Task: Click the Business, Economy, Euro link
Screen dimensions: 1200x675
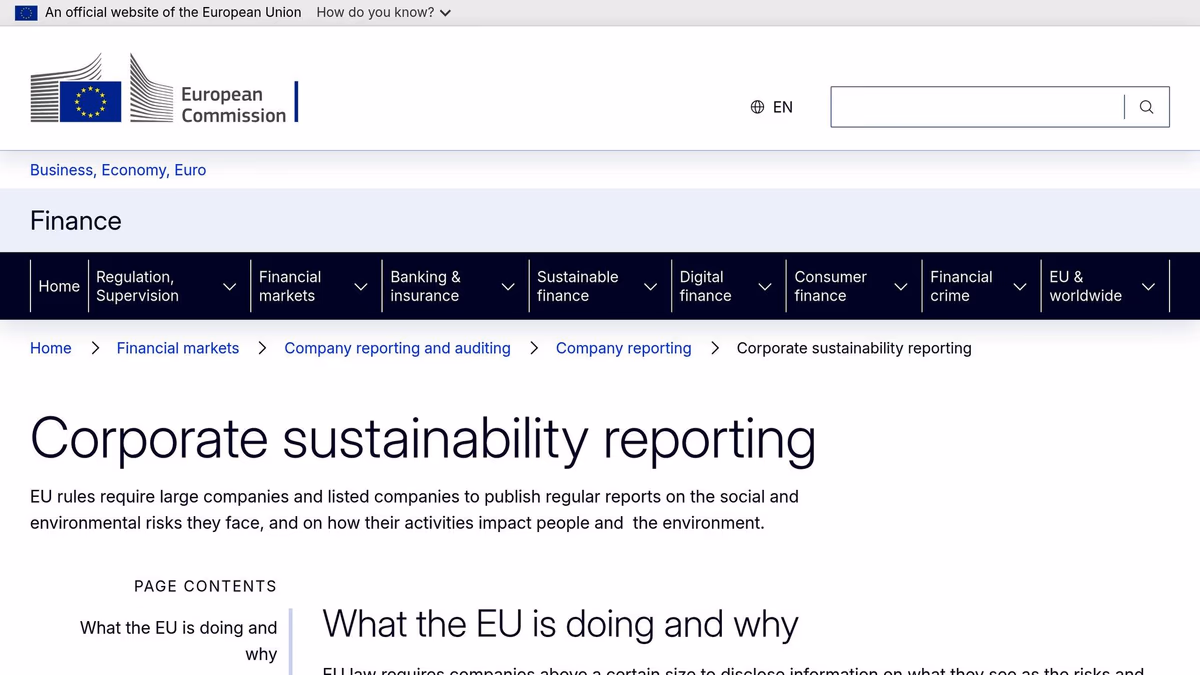Action: (x=117, y=170)
